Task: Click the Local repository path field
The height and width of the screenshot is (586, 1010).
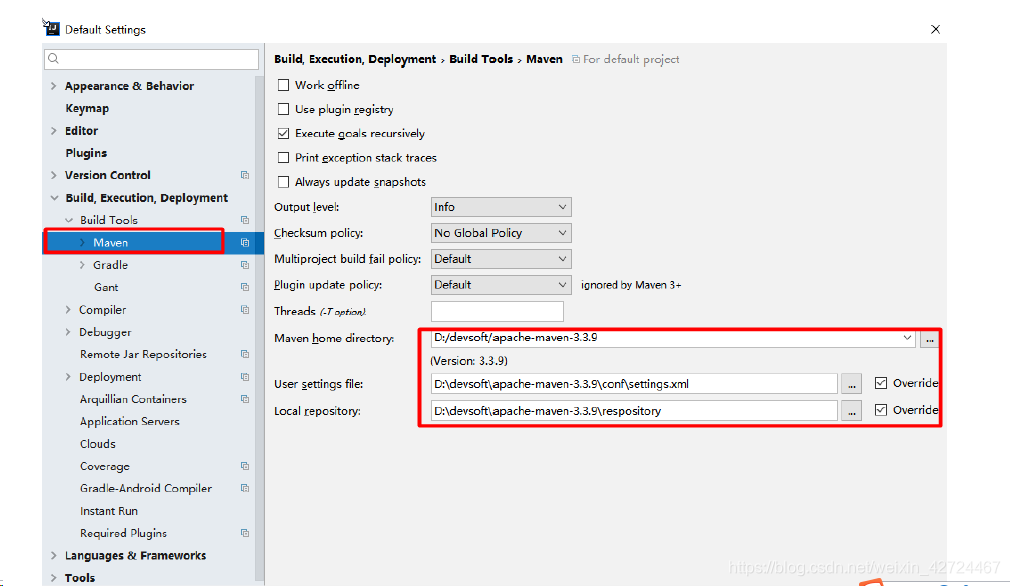Action: pyautogui.click(x=634, y=411)
